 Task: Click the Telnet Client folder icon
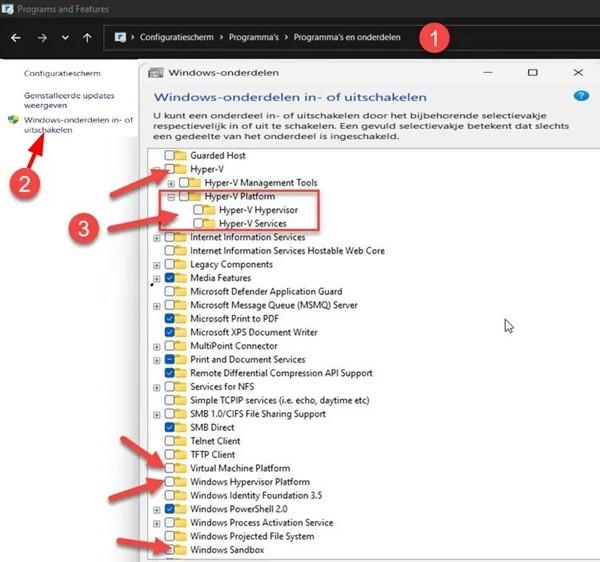tap(181, 441)
